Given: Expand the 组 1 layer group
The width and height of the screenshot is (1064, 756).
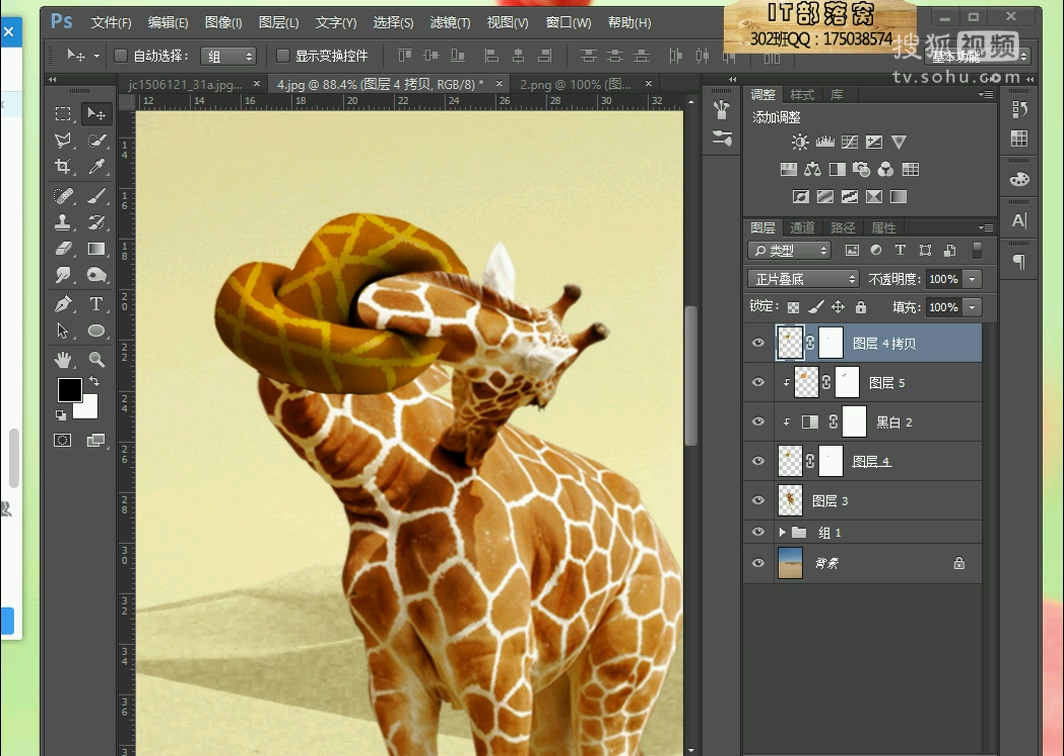Looking at the screenshot, I should 782,532.
